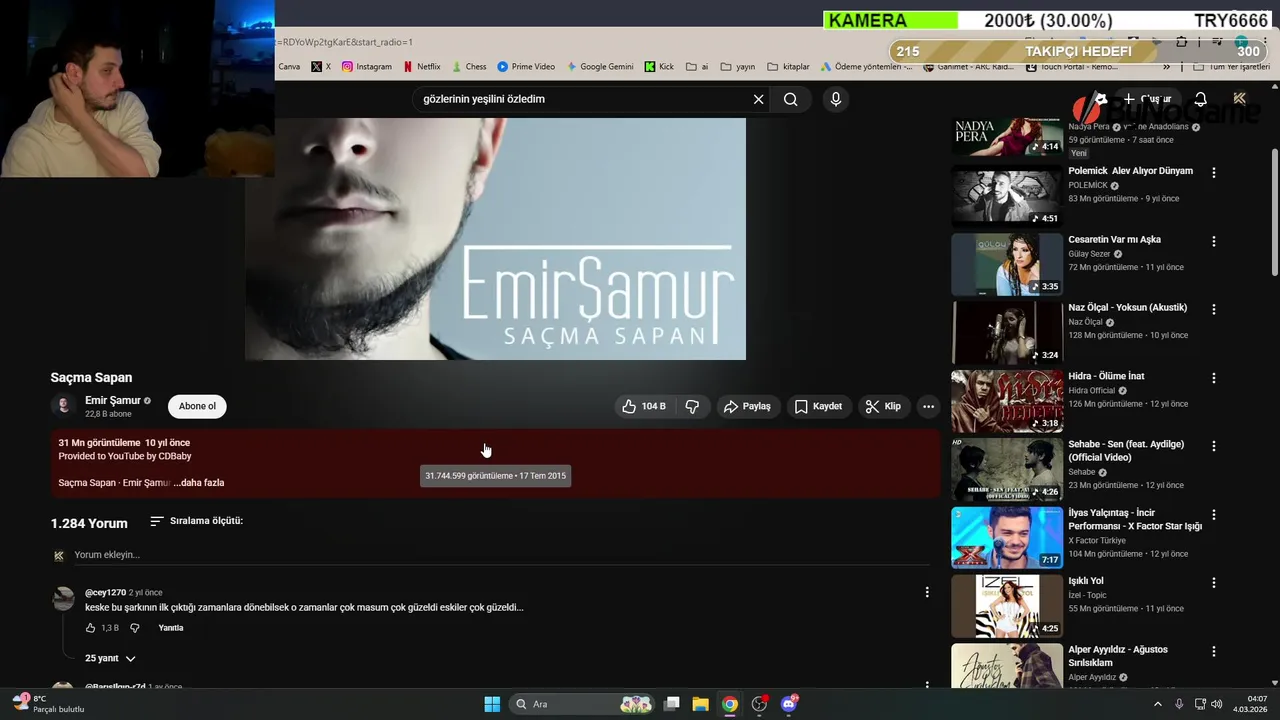
Task: Open options for Alev Alıyor Dünyam
Action: tap(1214, 173)
